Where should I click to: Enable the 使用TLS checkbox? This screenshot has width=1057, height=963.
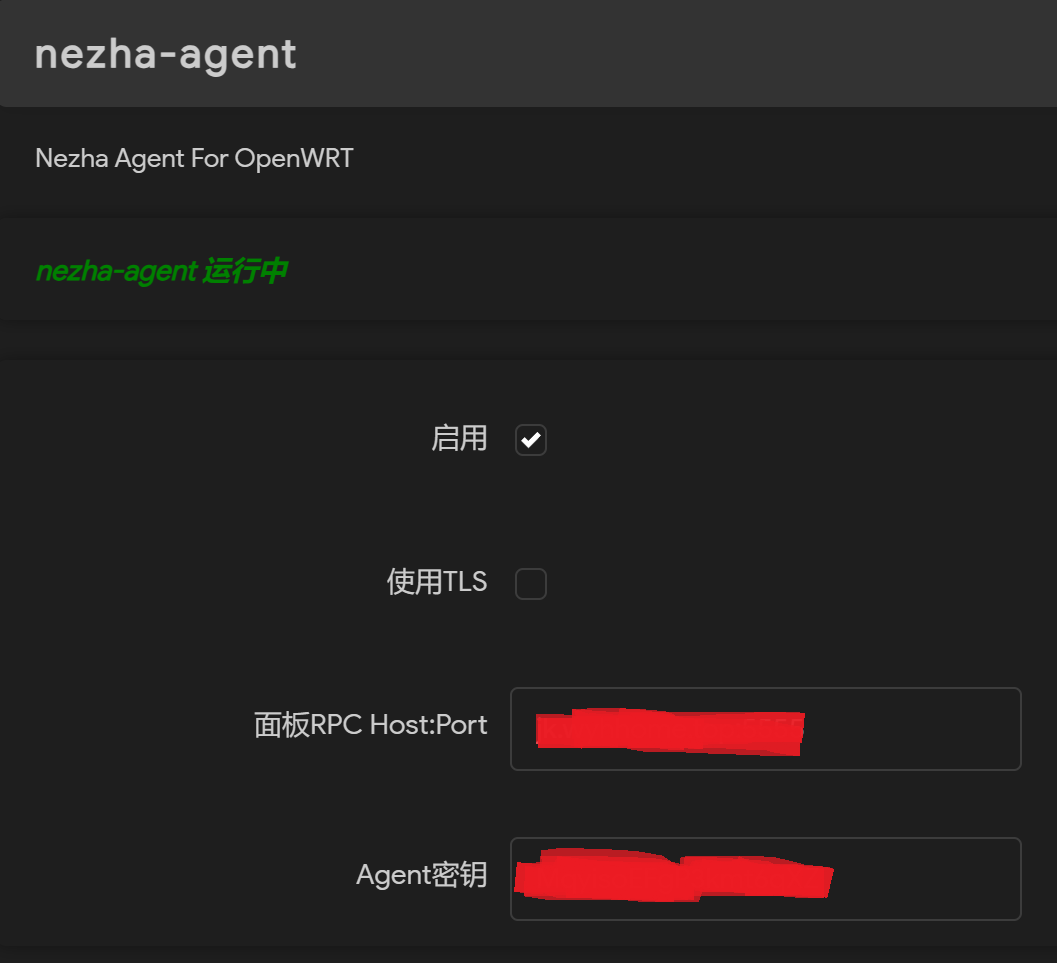pos(530,584)
